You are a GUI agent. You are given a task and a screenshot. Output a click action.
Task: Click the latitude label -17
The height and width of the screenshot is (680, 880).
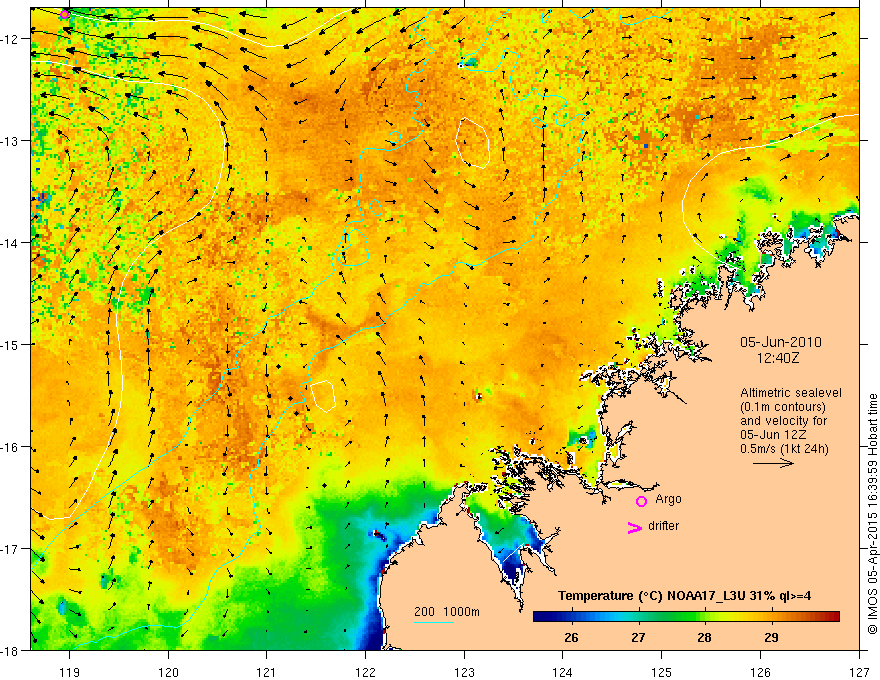pos(11,549)
